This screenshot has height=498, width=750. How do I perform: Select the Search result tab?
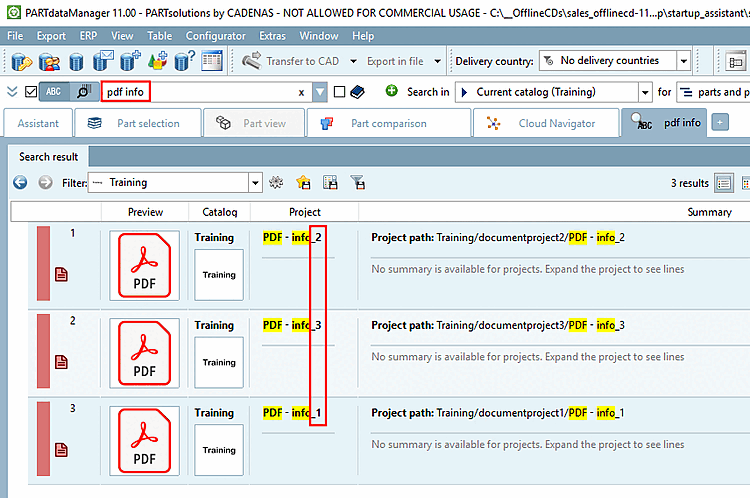(x=48, y=156)
